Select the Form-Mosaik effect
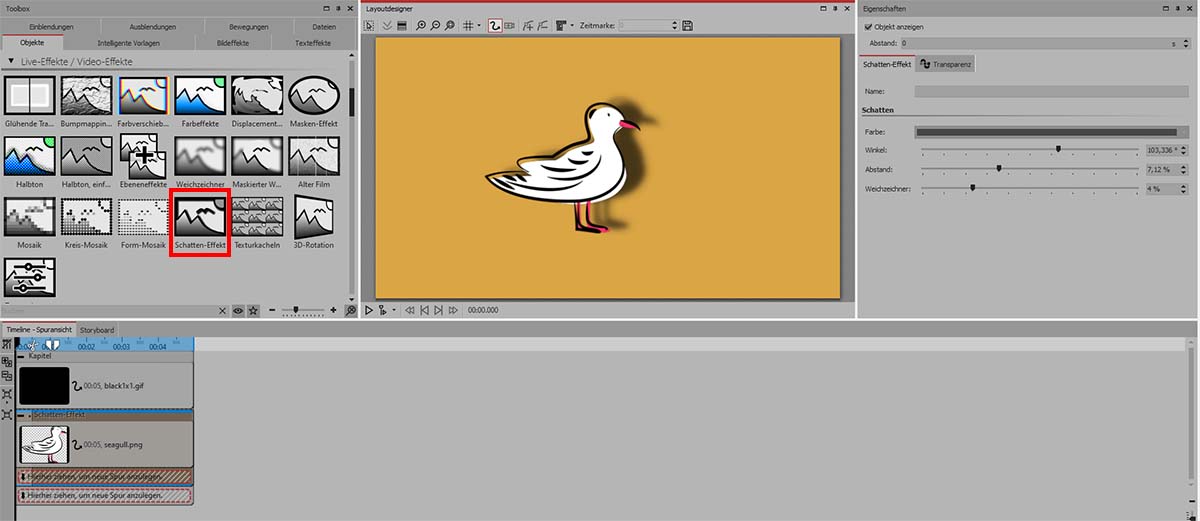1200x521 pixels. (143, 217)
